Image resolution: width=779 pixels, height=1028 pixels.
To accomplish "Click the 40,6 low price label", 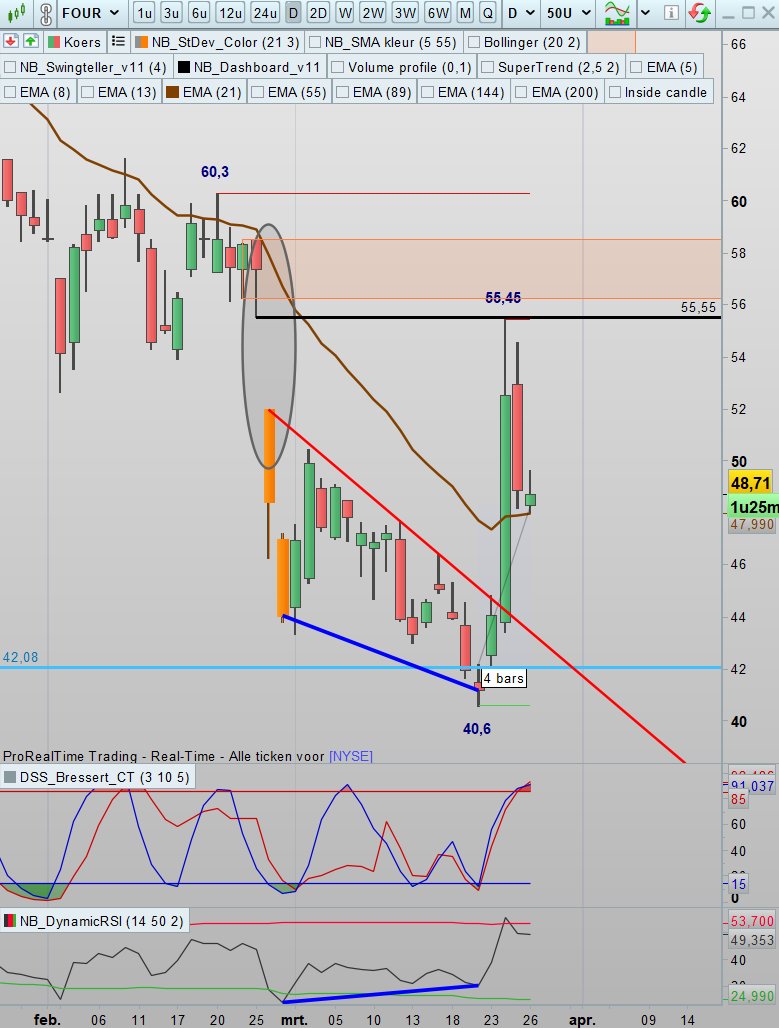I will tap(477, 729).
